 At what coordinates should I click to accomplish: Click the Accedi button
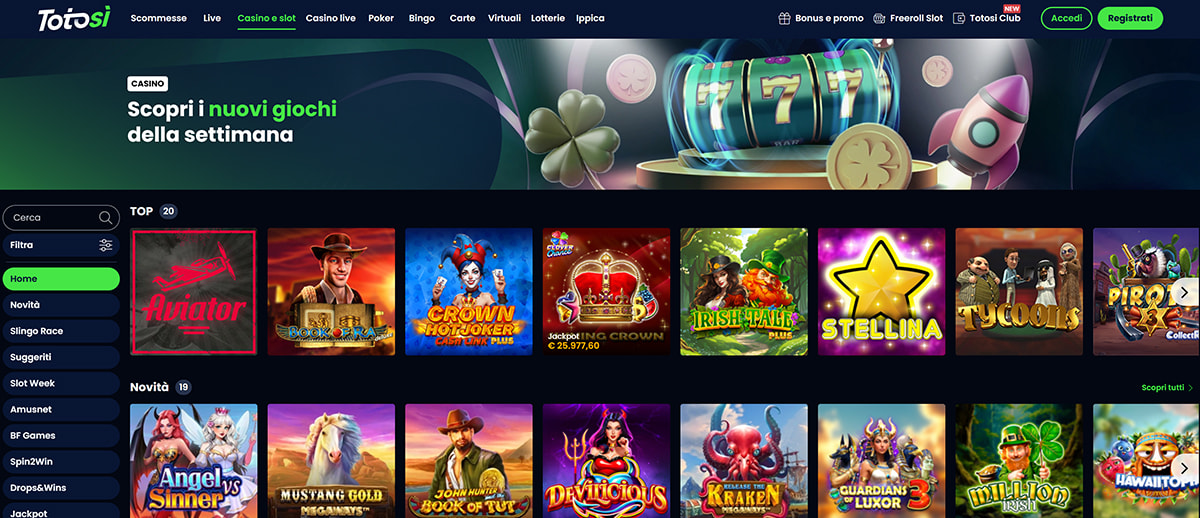point(1066,18)
